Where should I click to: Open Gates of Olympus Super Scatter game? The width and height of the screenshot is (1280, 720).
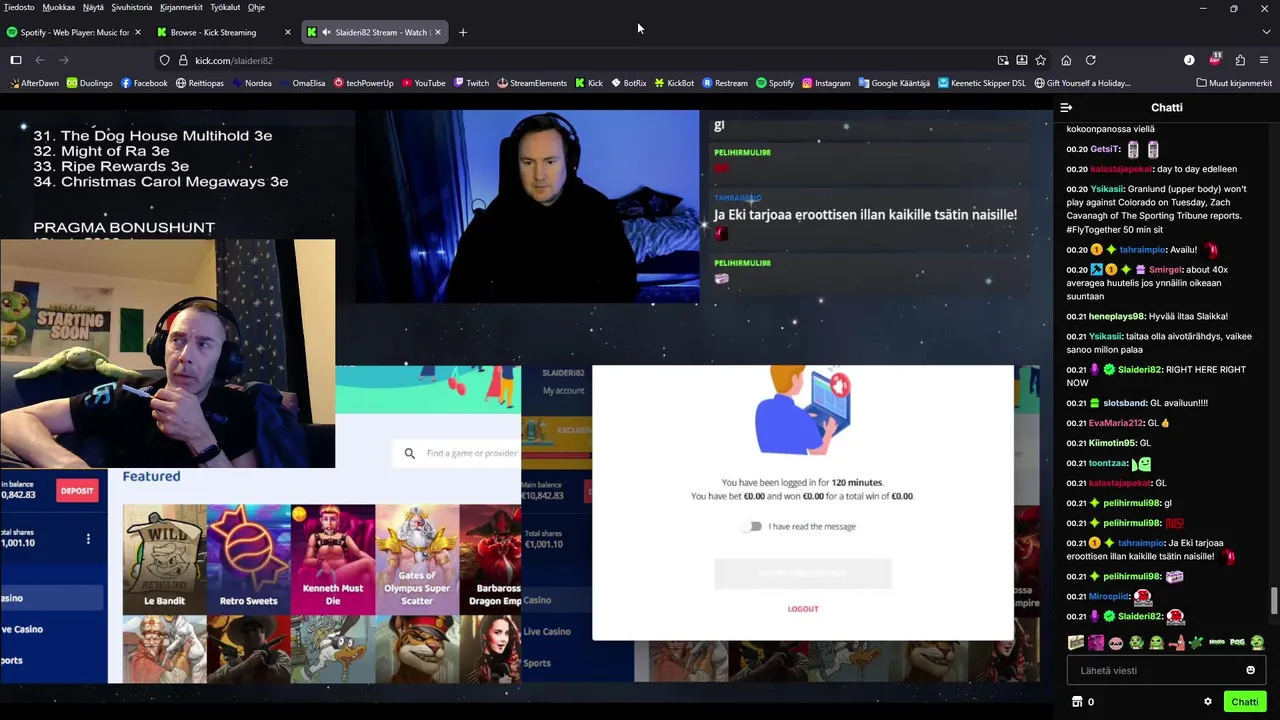pyautogui.click(x=417, y=558)
